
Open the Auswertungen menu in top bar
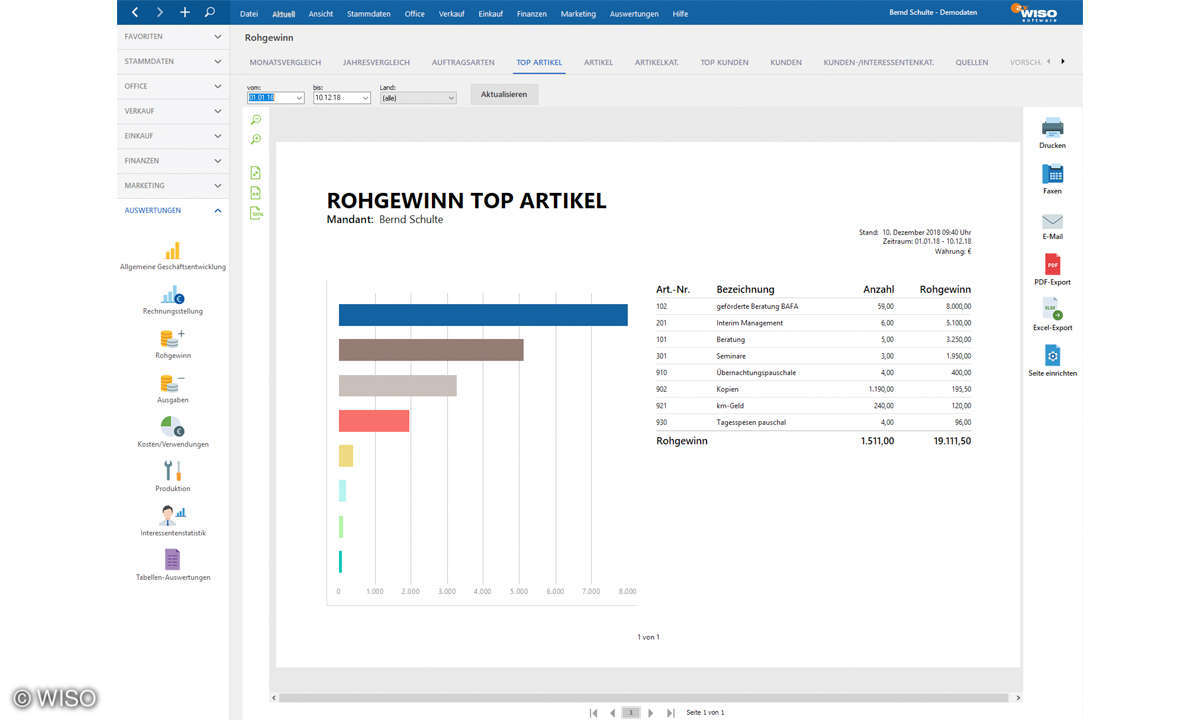(x=634, y=14)
